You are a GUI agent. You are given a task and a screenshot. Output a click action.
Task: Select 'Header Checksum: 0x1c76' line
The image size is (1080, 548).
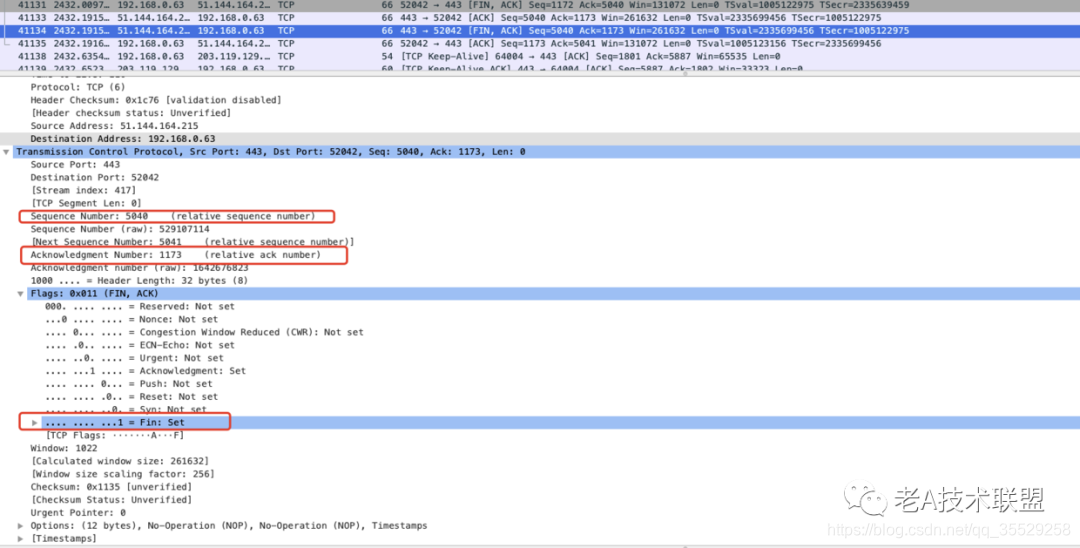coord(156,100)
